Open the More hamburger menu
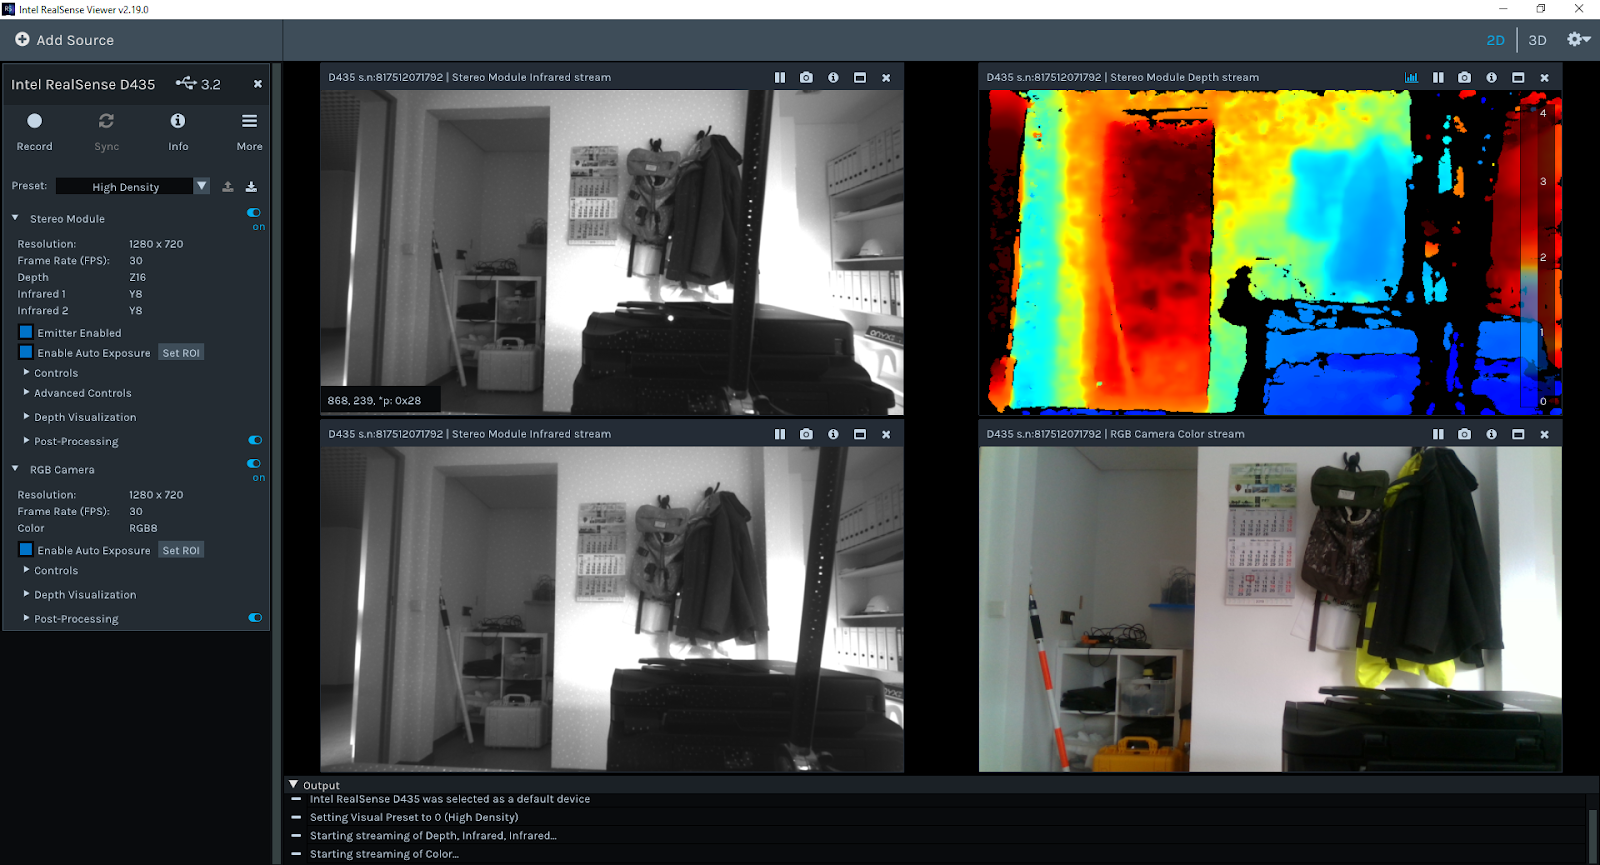Image resolution: width=1600 pixels, height=865 pixels. 249,122
